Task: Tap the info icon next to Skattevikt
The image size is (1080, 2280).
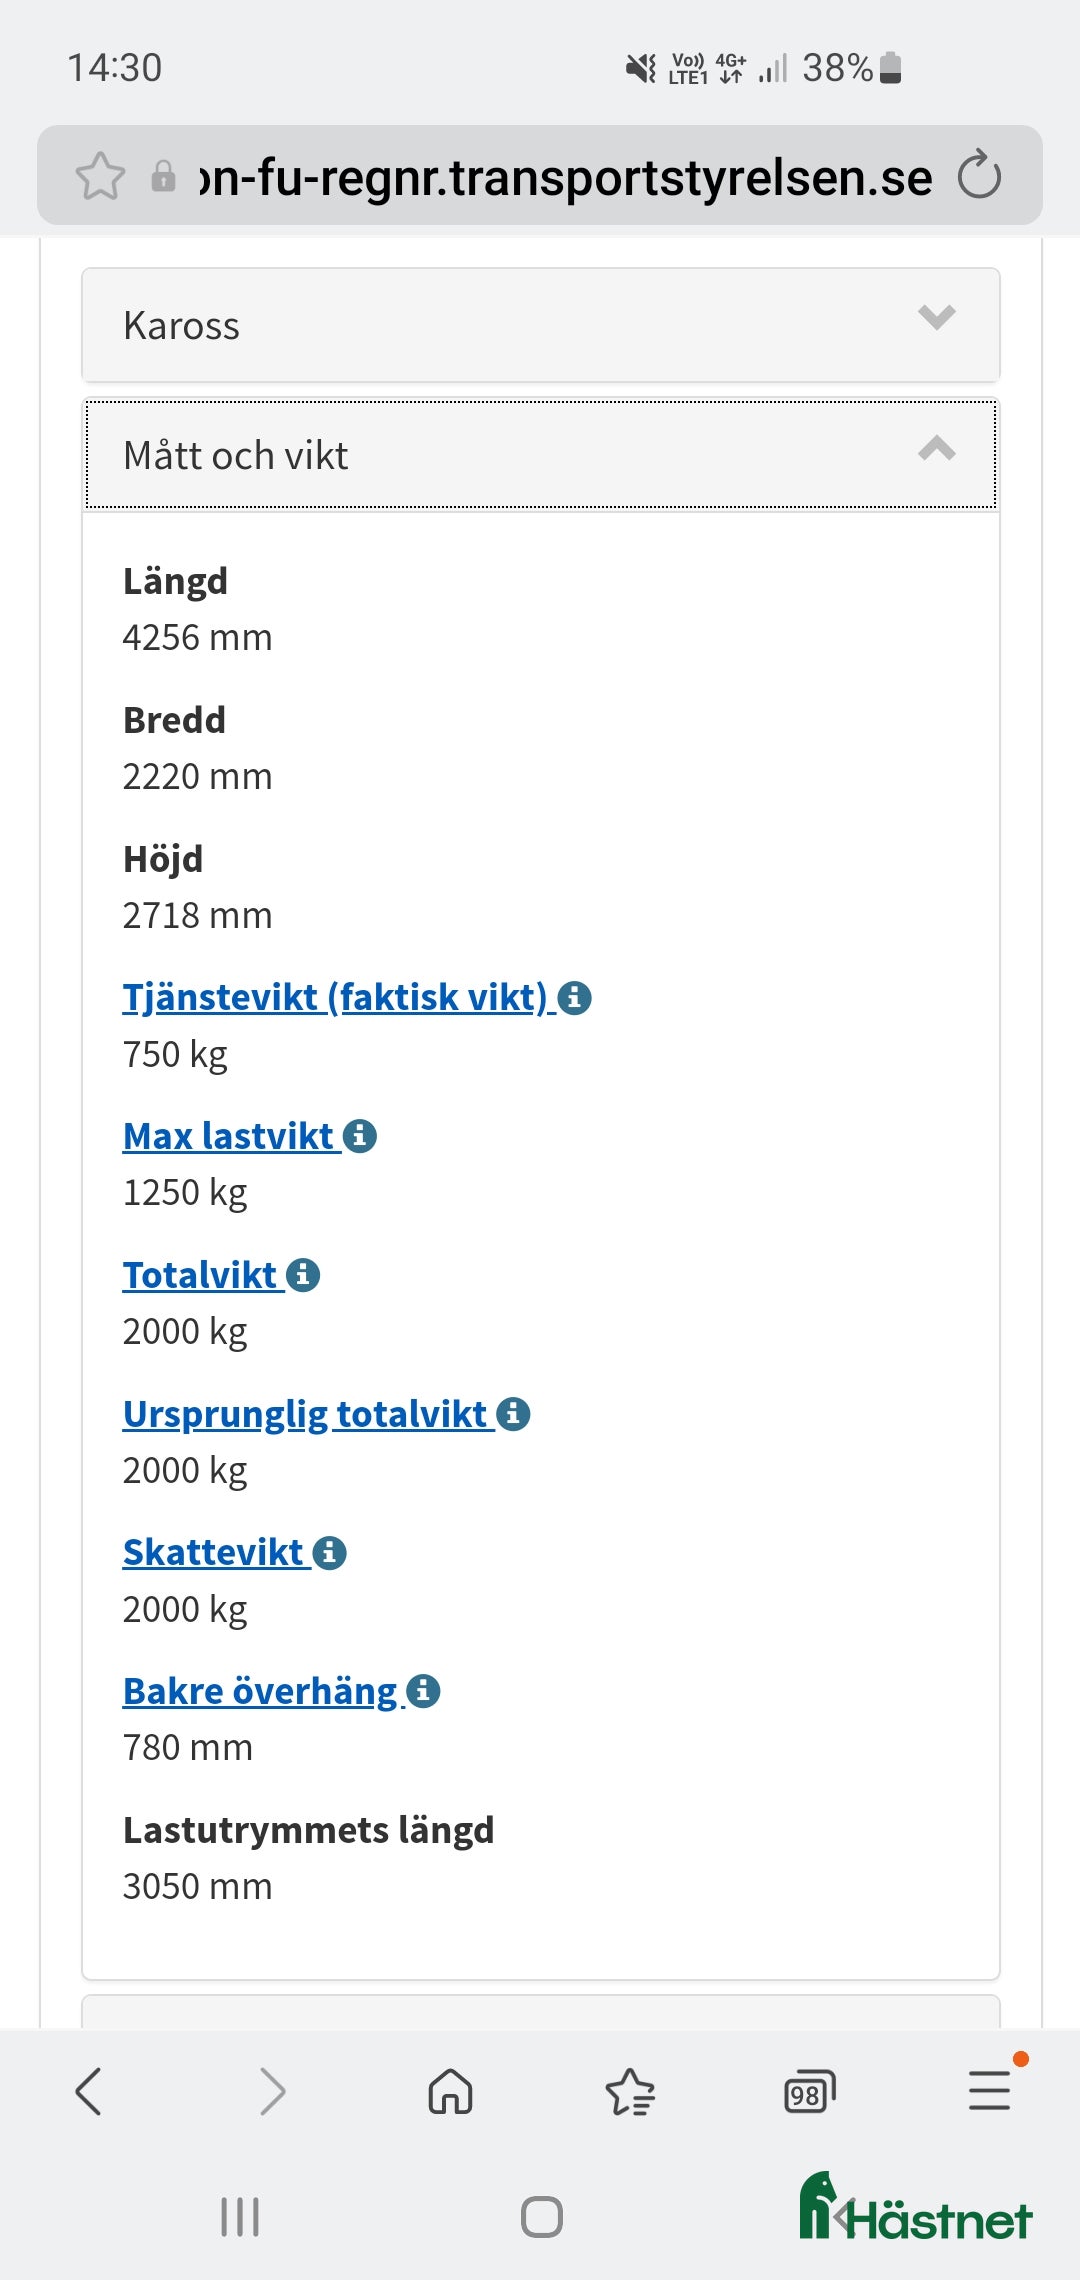Action: coord(331,1553)
